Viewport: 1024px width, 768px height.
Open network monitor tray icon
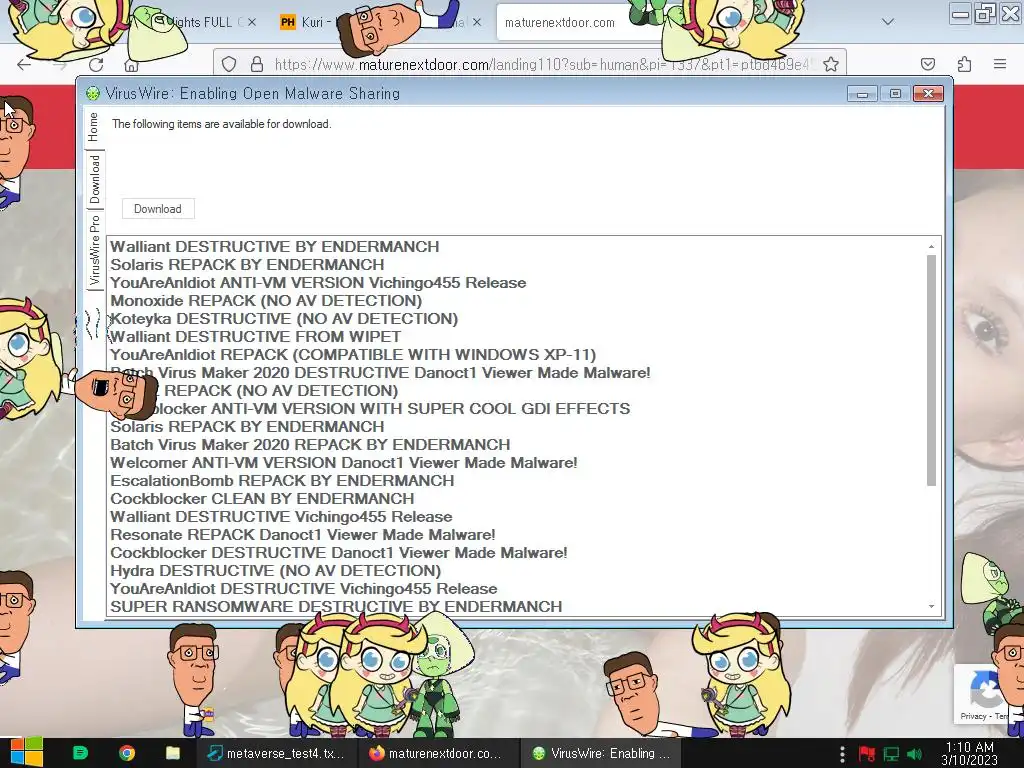pyautogui.click(x=891, y=754)
